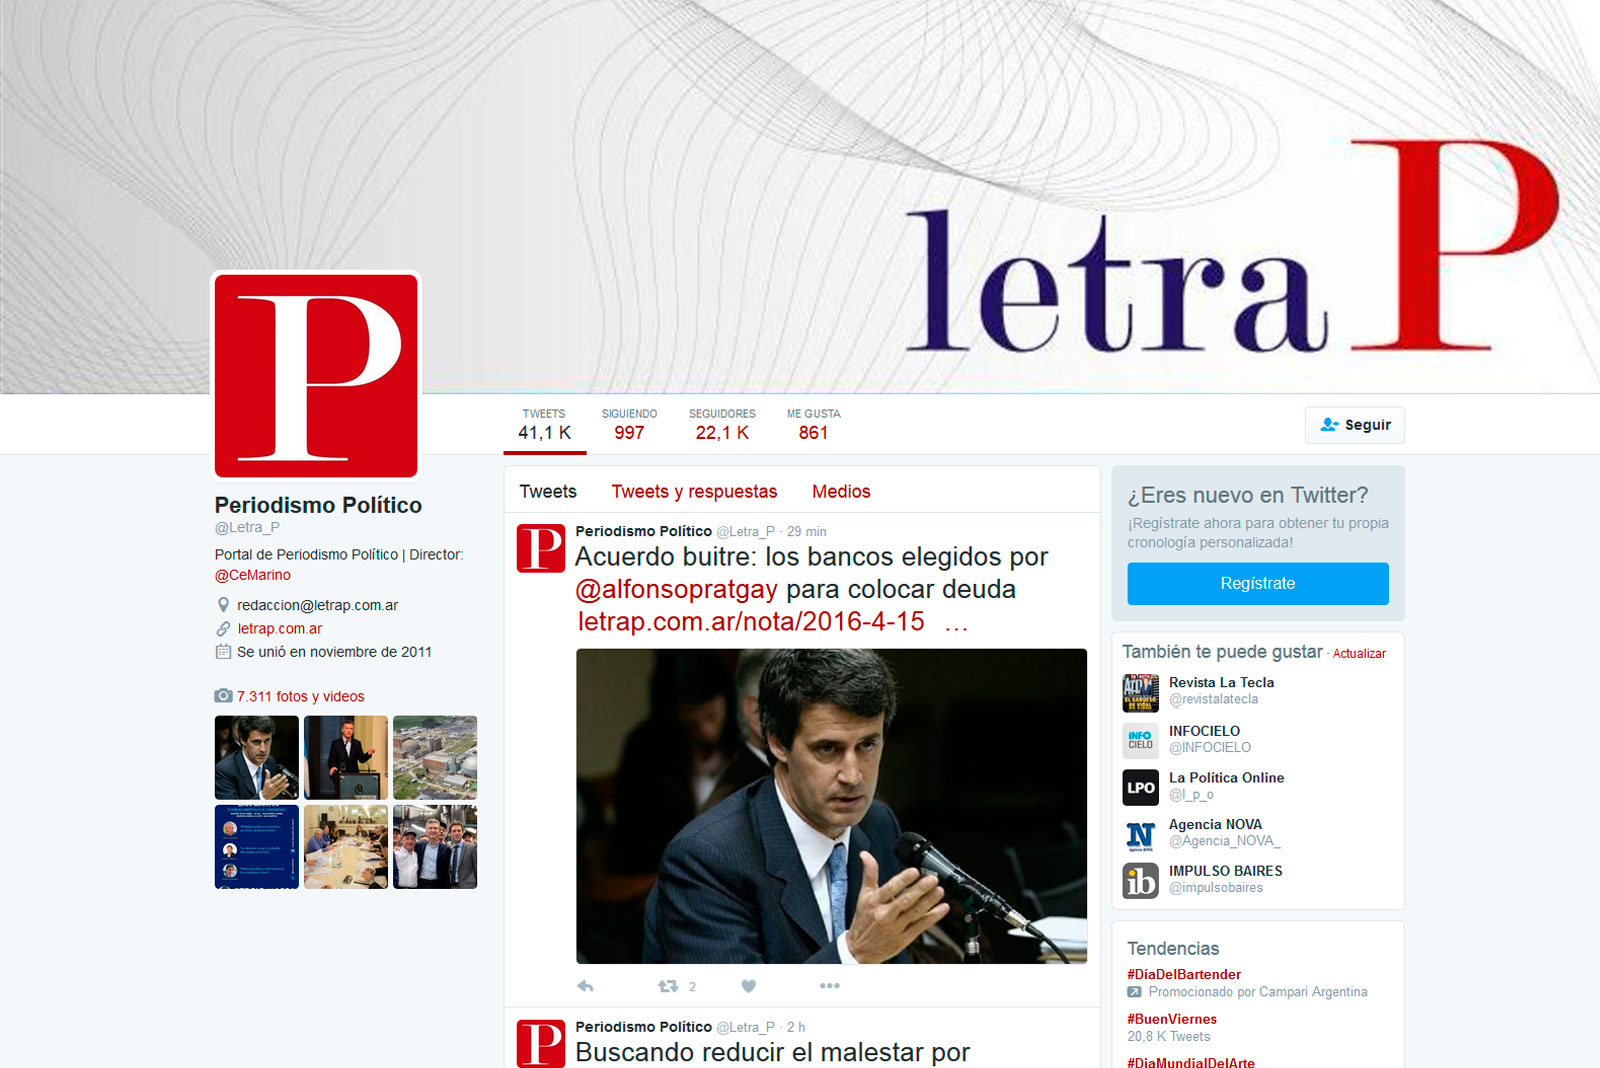Open the SIGUIENDO 997 list
Image resolution: width=1600 pixels, height=1068 pixels.
point(629,425)
